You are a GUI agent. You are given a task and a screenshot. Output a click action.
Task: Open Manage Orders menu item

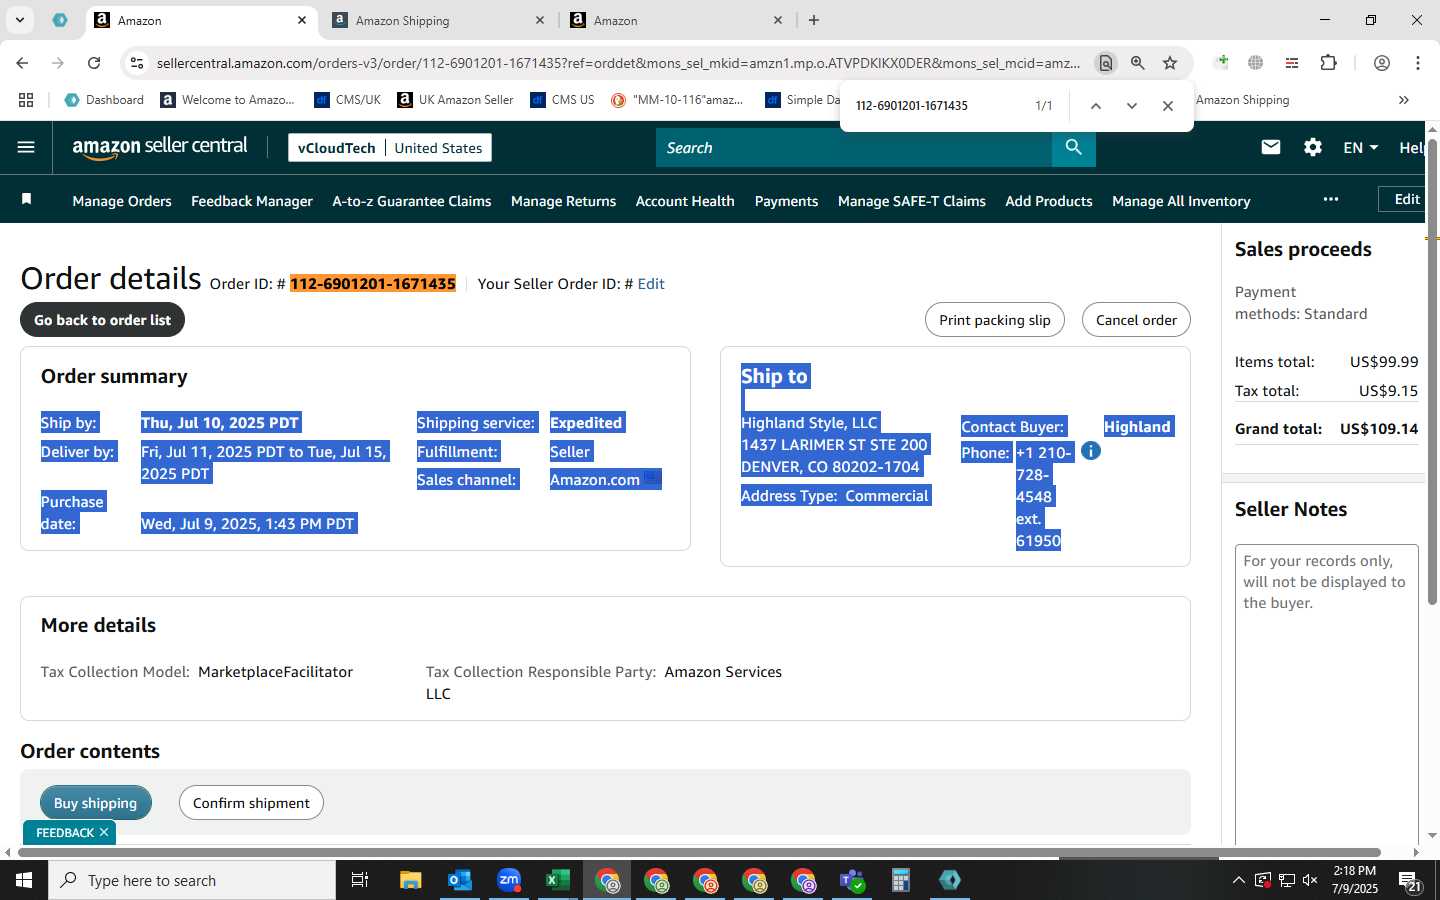click(x=122, y=201)
